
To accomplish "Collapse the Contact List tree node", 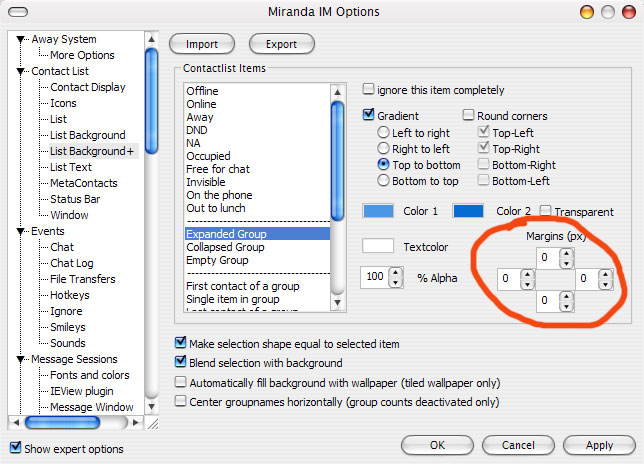I will pyautogui.click(x=20, y=71).
